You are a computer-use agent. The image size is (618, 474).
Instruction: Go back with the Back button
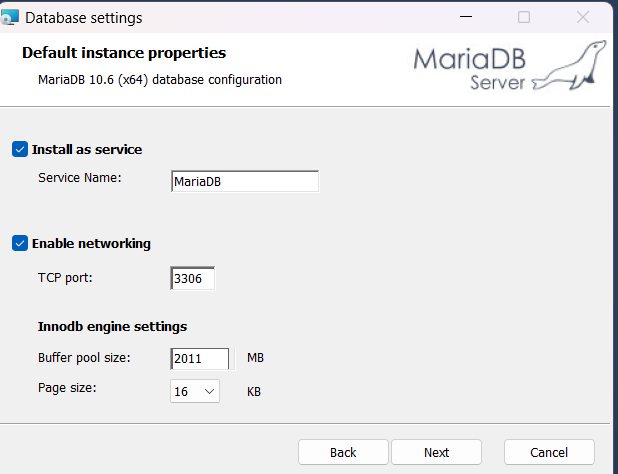(x=343, y=452)
